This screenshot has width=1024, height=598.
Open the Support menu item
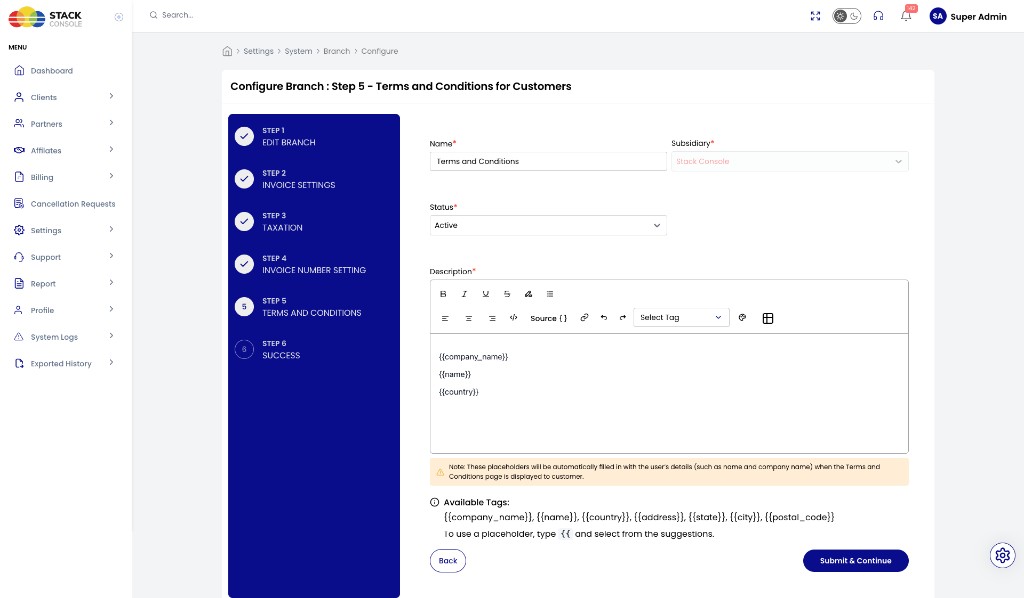coord(46,257)
